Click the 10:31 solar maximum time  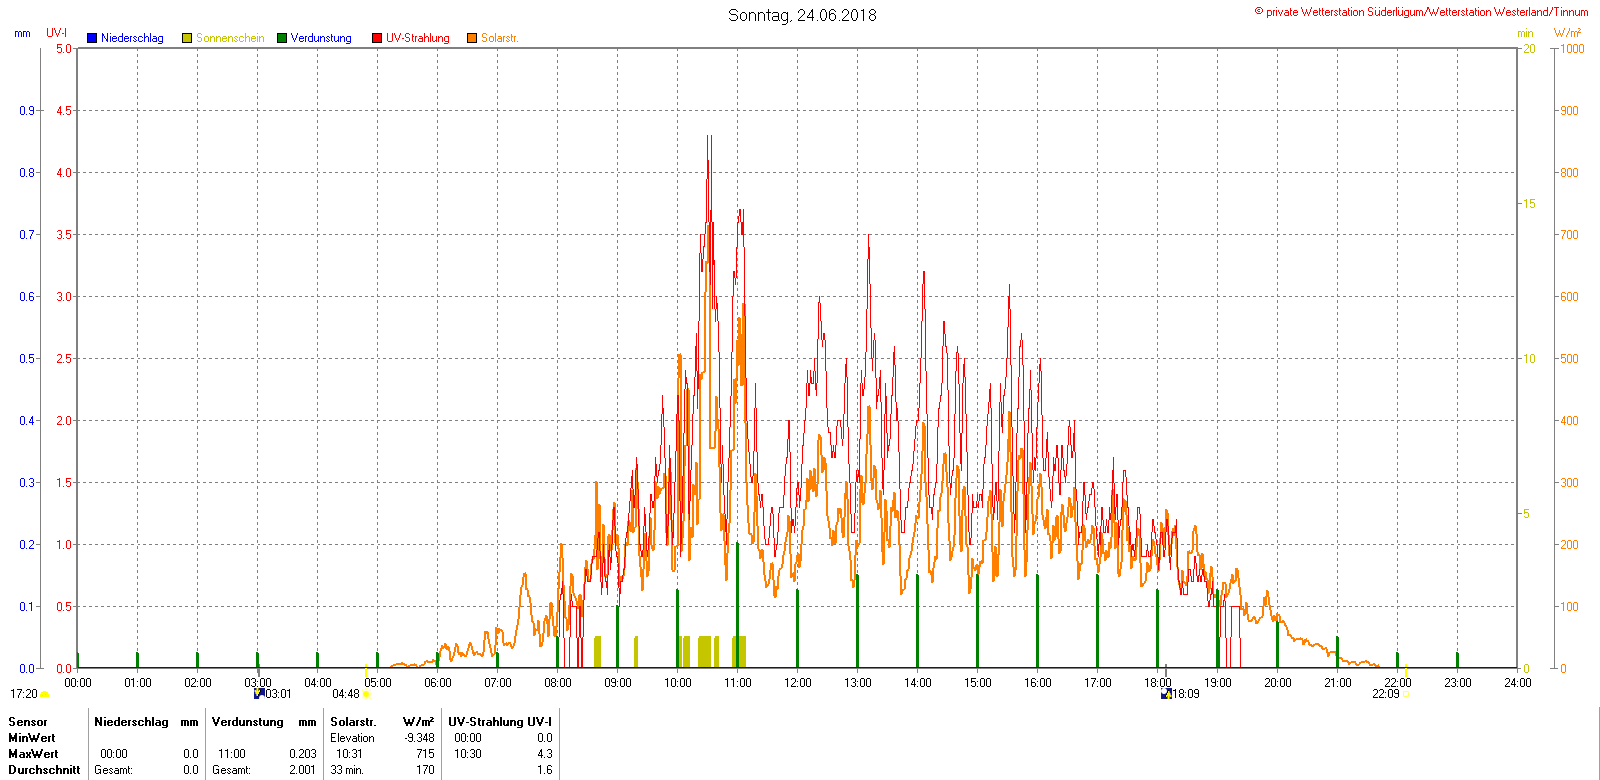point(349,754)
